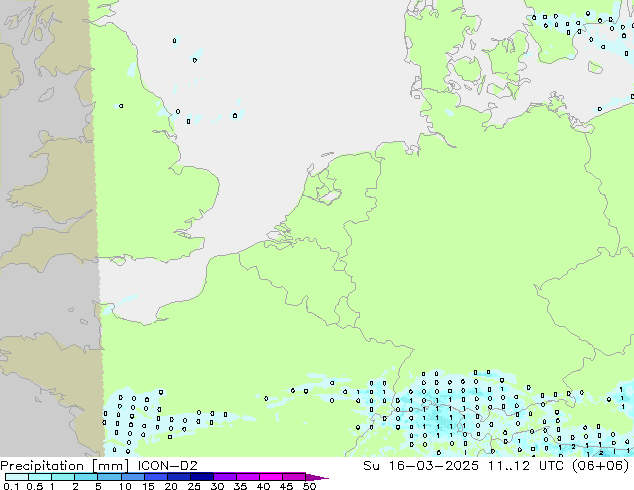Click the legend value "25"
The width and height of the screenshot is (634, 490).
click(x=194, y=486)
